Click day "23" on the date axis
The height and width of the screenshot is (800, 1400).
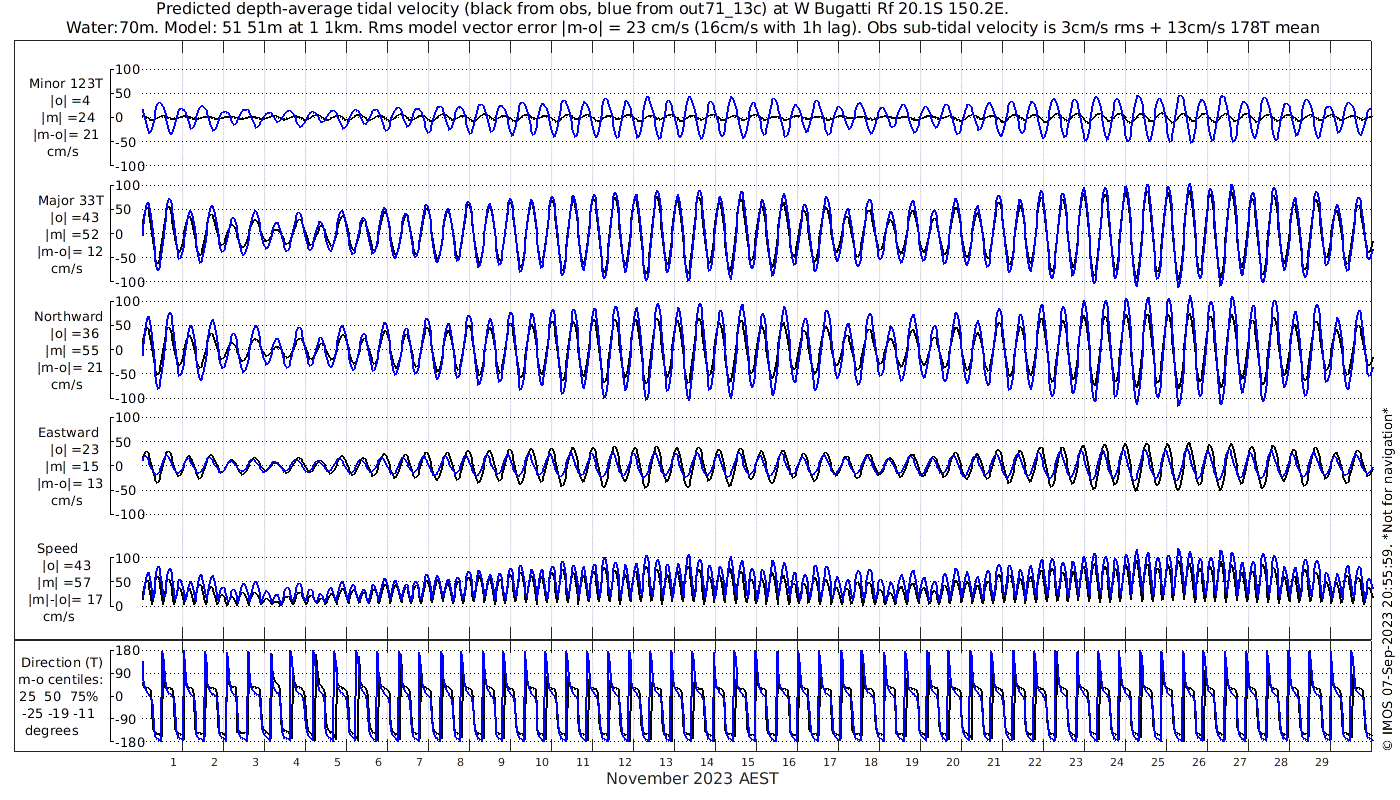point(1075,762)
